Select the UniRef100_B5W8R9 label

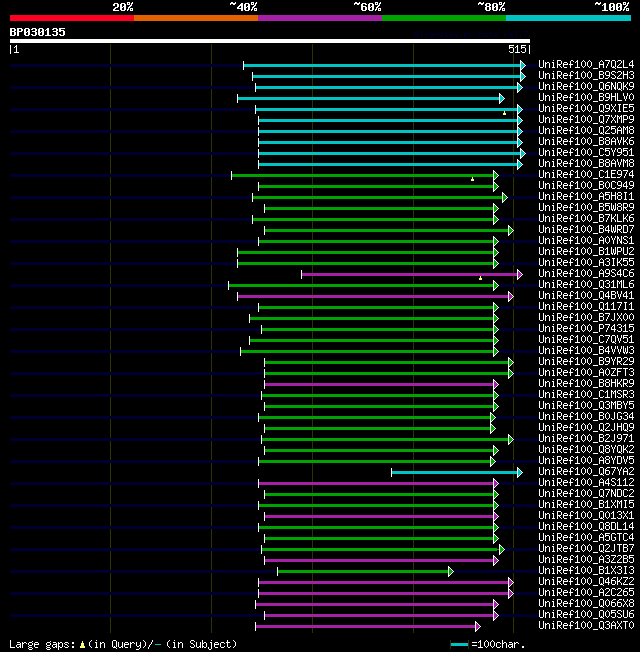click(586, 207)
